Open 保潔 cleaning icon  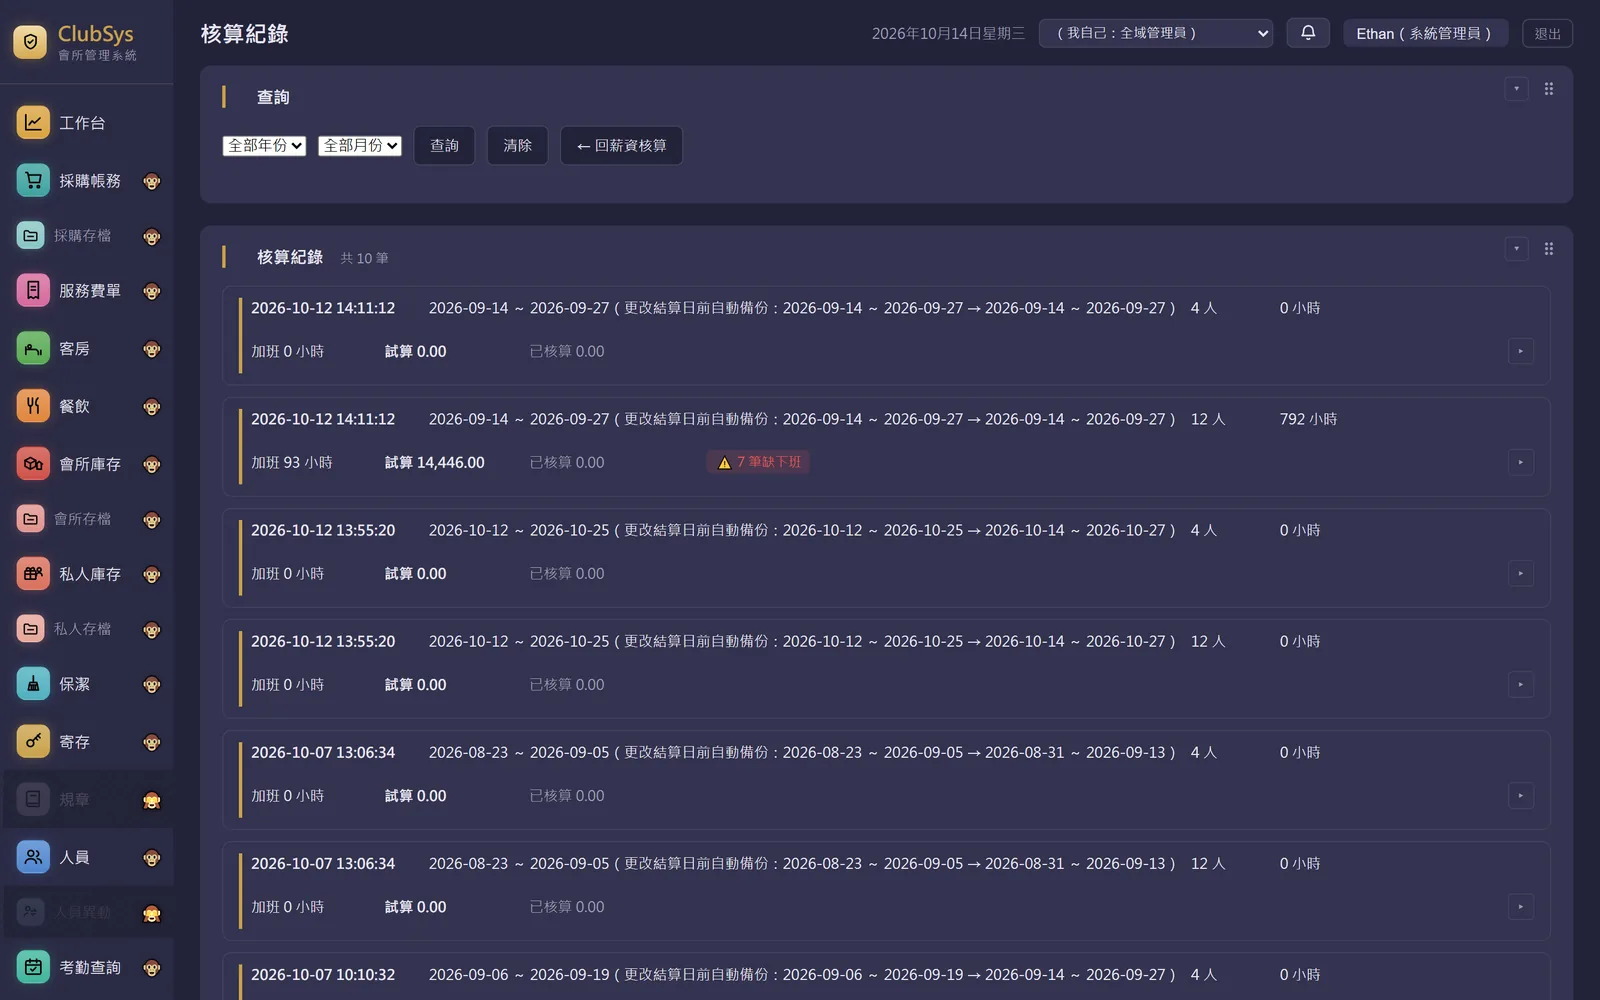coord(33,684)
